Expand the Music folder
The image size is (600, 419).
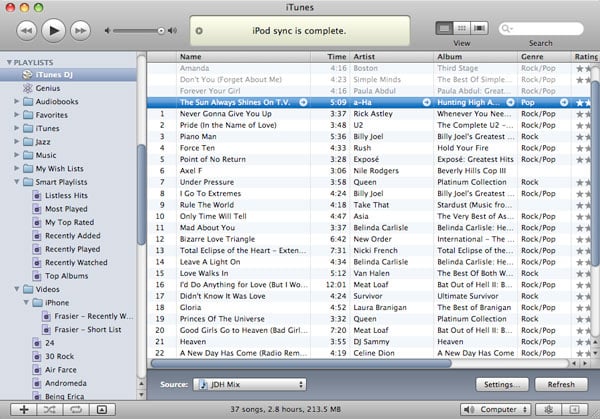point(16,155)
